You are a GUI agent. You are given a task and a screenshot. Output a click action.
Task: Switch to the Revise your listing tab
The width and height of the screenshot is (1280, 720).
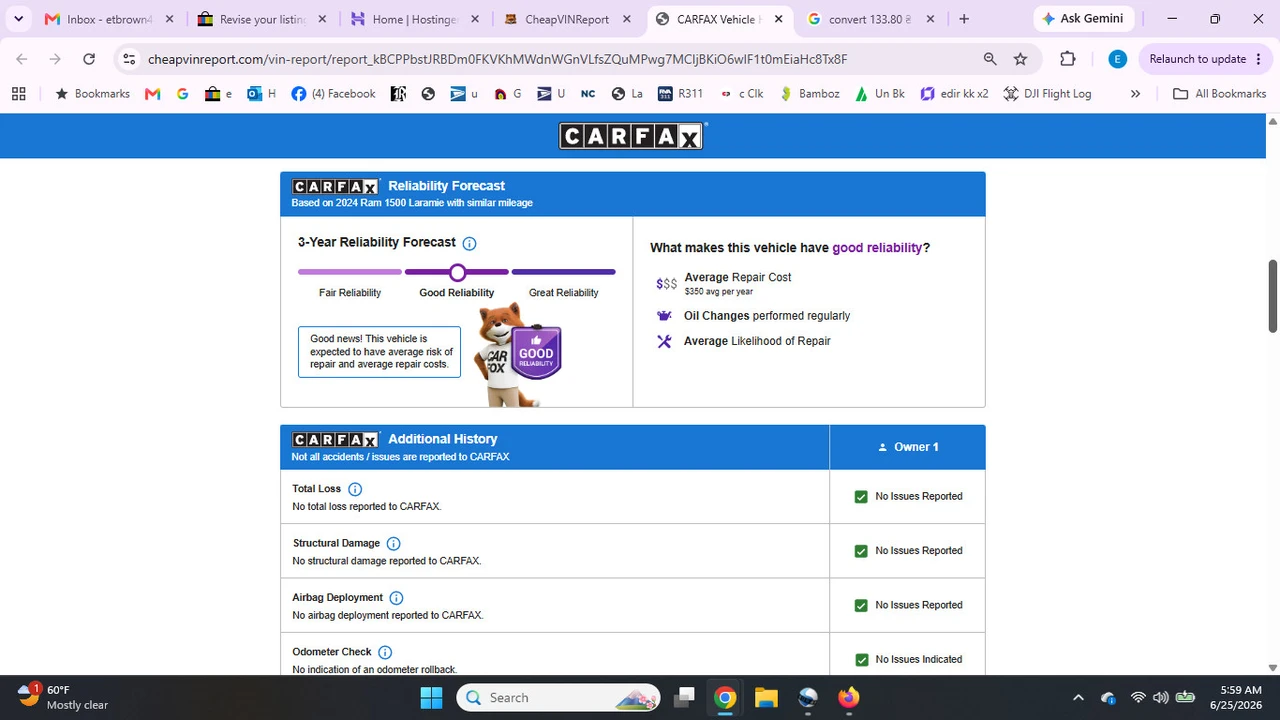262,19
